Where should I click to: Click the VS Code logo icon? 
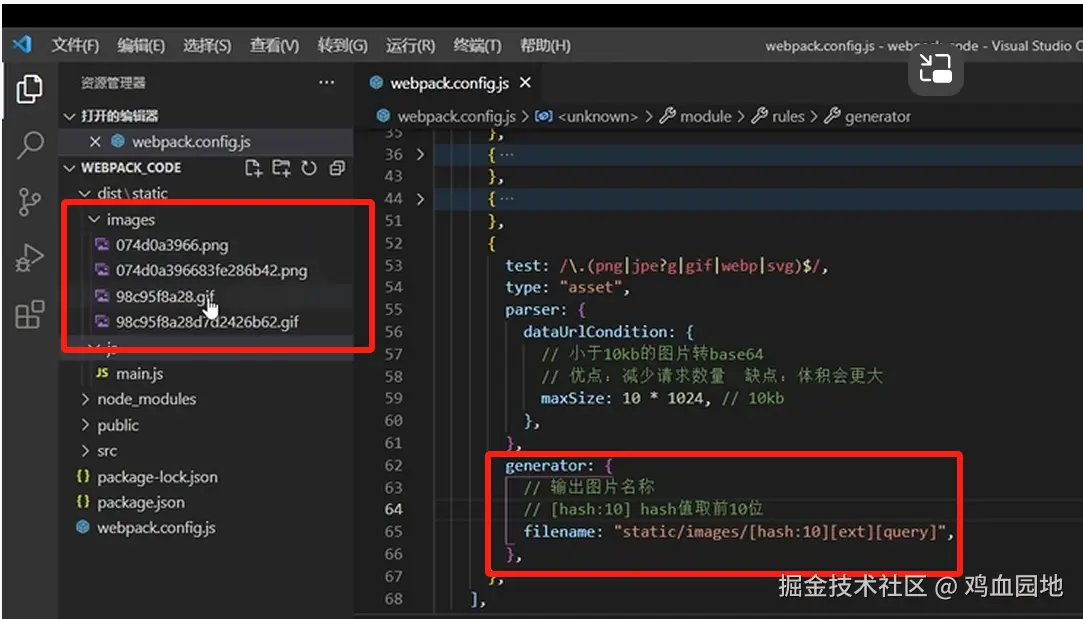(22, 44)
